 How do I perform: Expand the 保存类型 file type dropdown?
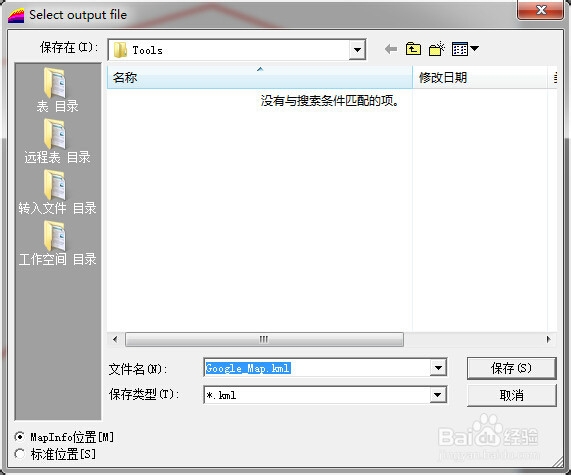pyautogui.click(x=438, y=395)
